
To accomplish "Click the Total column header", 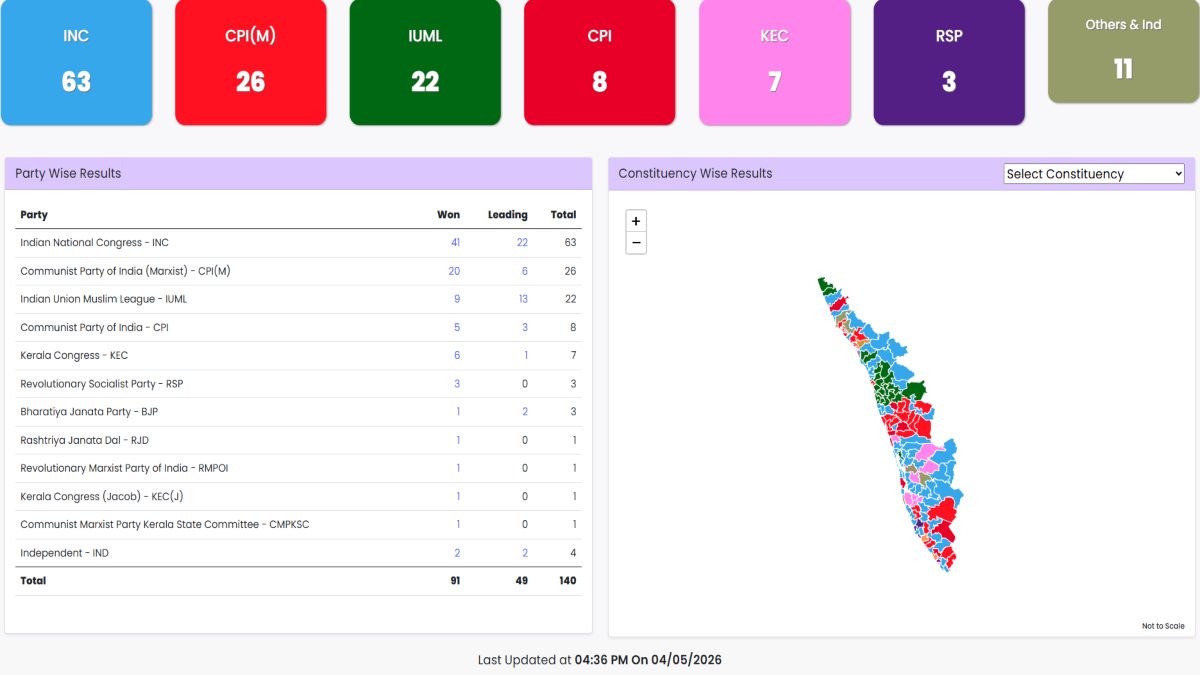I will (564, 215).
